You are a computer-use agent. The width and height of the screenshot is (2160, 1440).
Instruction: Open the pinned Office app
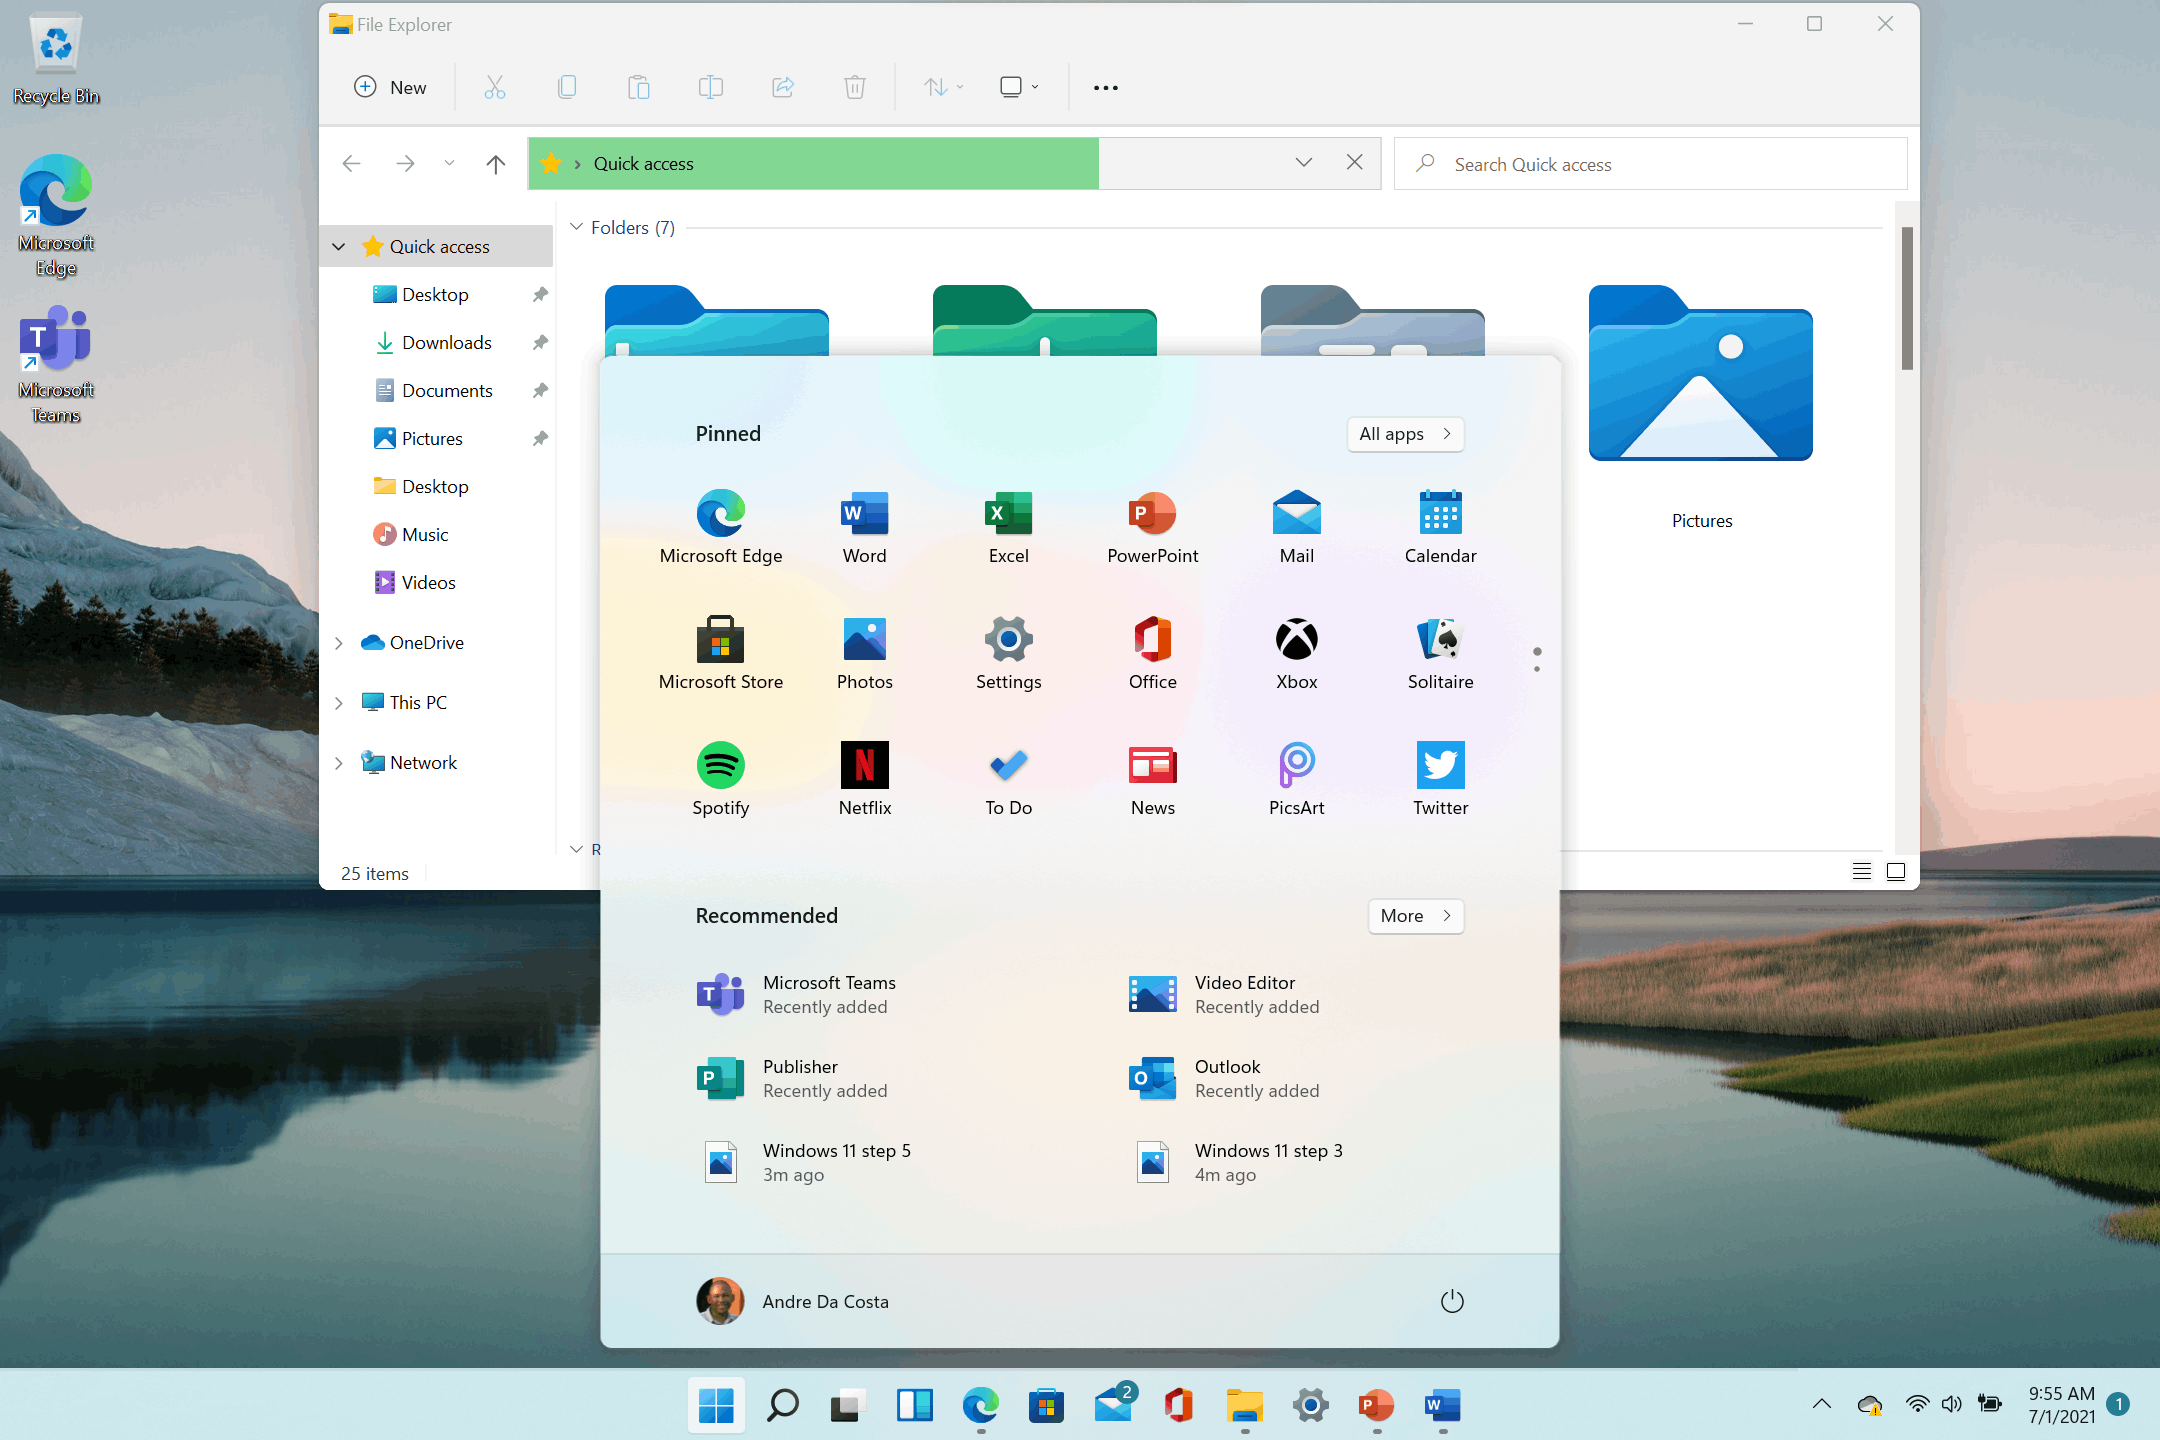[x=1153, y=653]
